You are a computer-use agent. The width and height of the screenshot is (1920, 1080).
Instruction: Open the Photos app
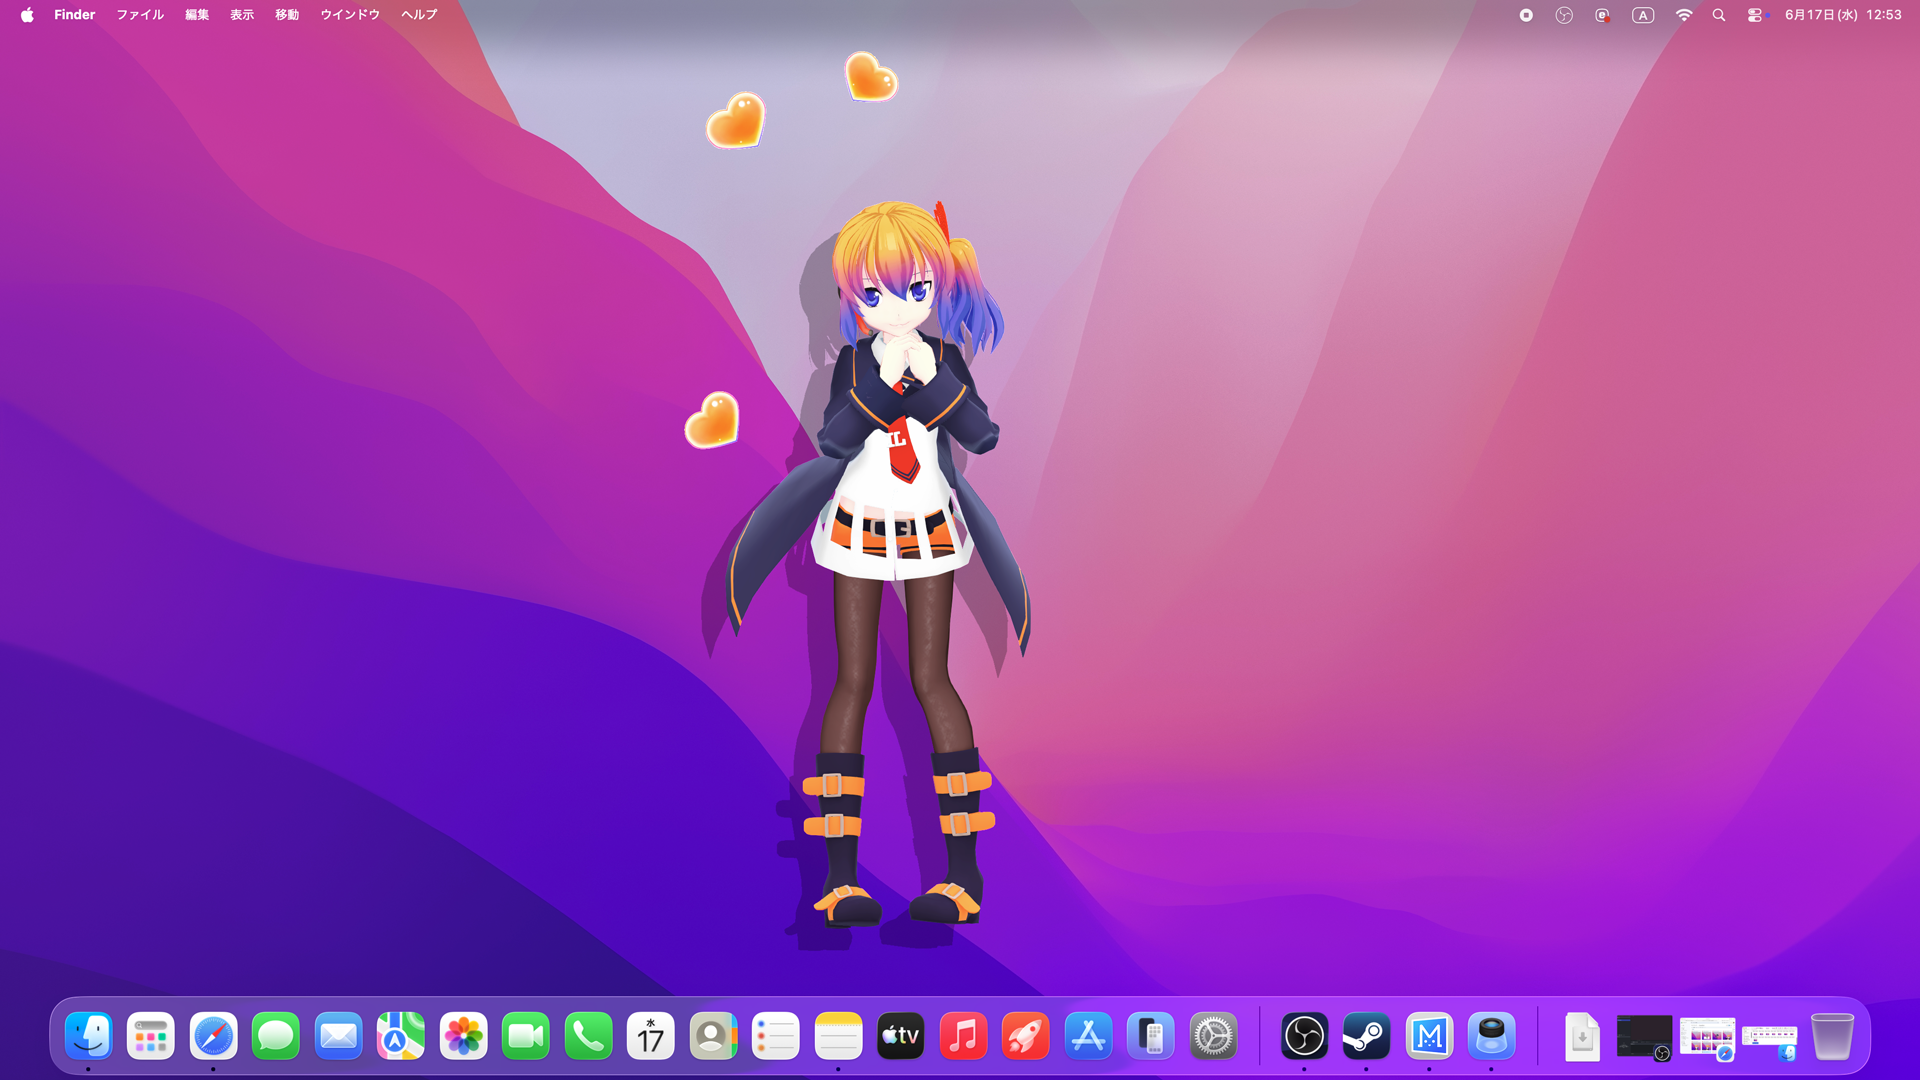pyautogui.click(x=463, y=1036)
